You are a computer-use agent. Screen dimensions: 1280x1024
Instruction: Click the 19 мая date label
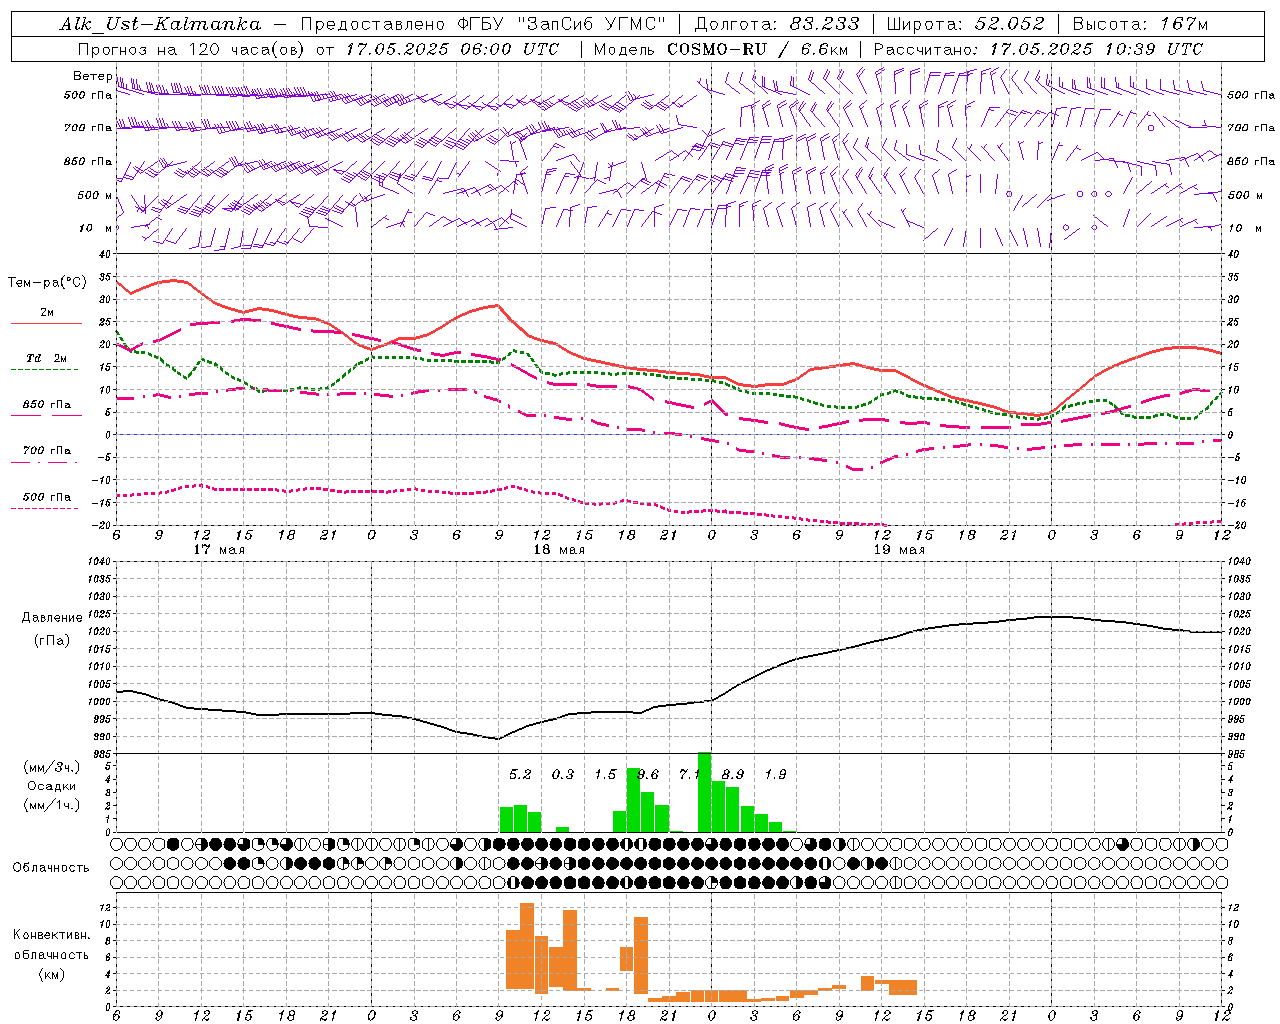[899, 550]
